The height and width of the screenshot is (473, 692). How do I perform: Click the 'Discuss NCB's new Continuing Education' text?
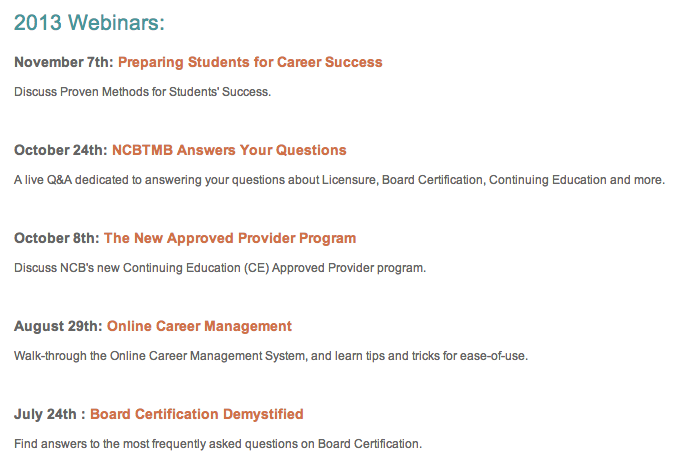point(220,268)
